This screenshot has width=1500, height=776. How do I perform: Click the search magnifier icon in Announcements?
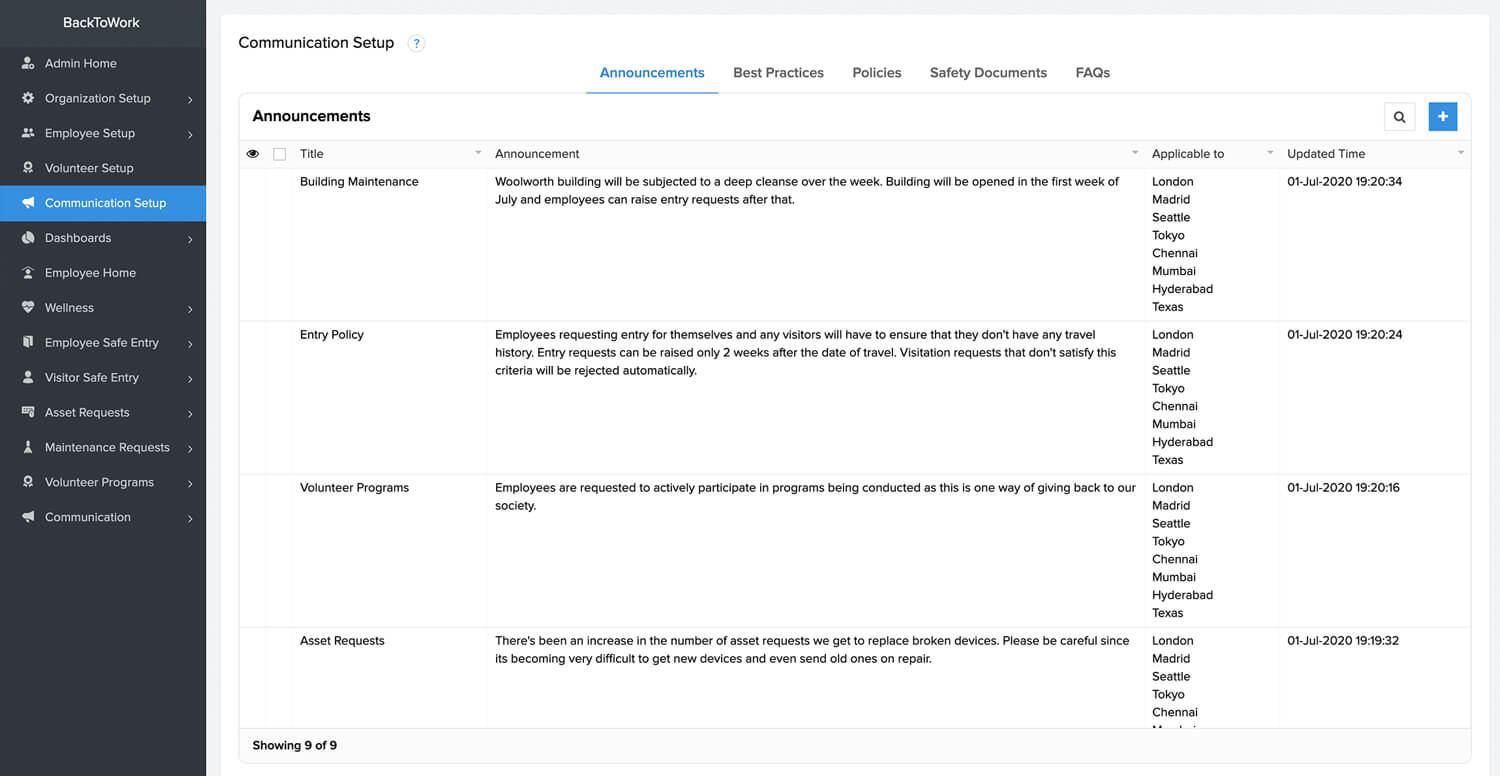click(x=1399, y=117)
